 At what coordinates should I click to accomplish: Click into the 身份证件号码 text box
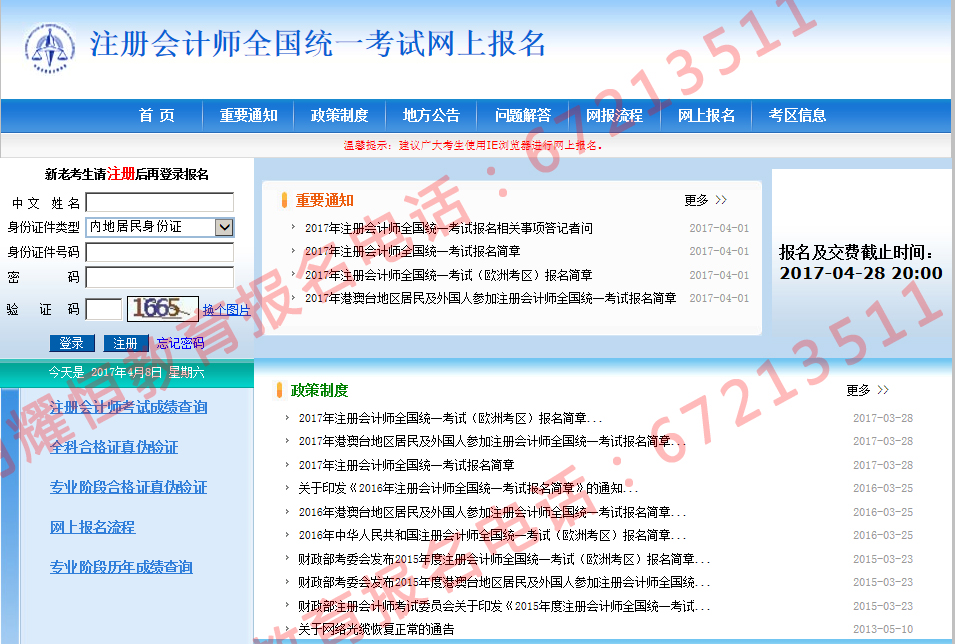point(159,252)
